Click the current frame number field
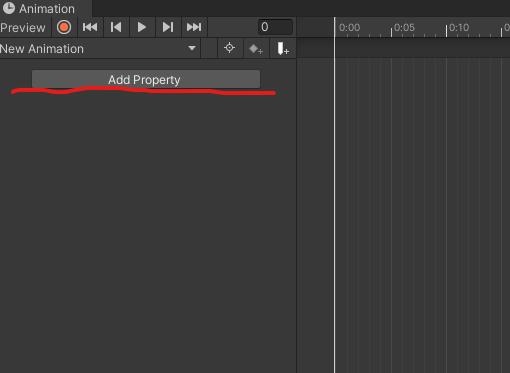510x373 pixels. click(275, 27)
